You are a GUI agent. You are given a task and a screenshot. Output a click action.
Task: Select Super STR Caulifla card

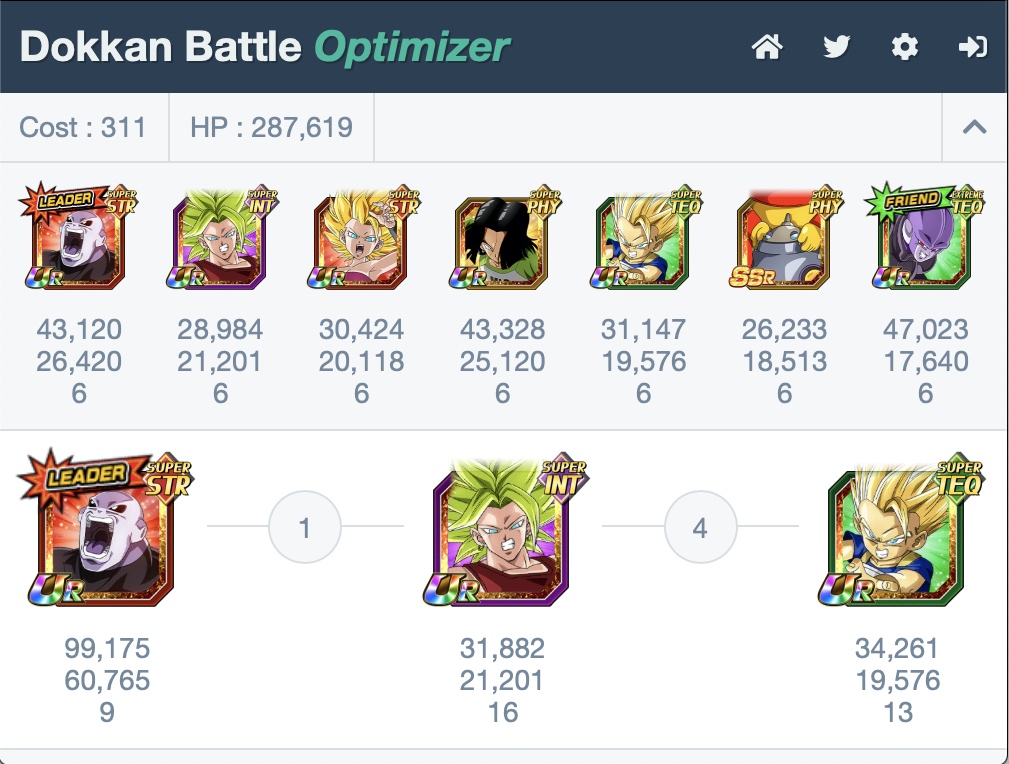tap(362, 237)
